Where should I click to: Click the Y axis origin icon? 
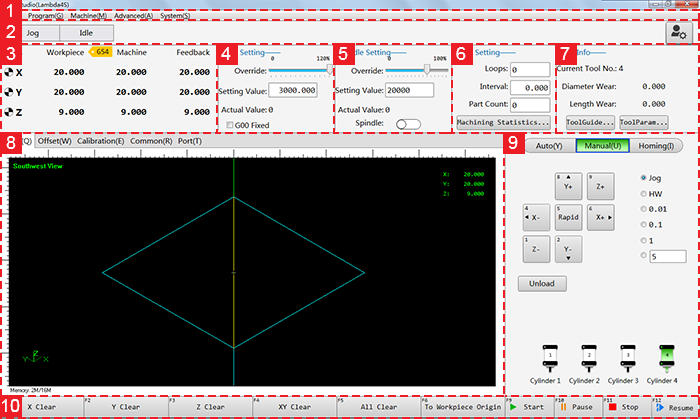click(8, 92)
